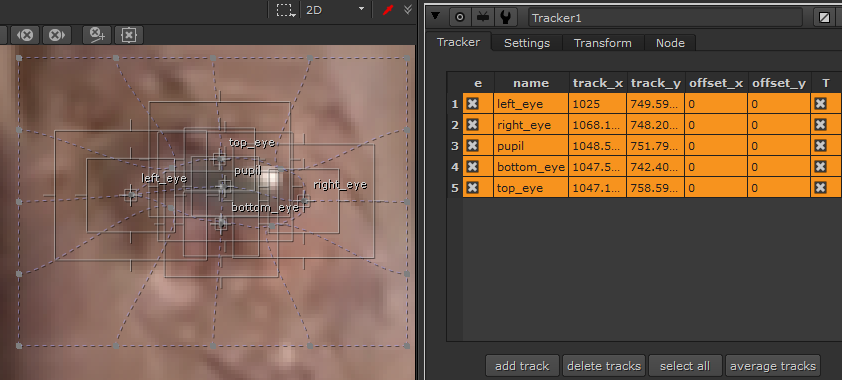Image resolution: width=842 pixels, height=380 pixels.
Task: Click the average tracks button
Action: tap(773, 366)
